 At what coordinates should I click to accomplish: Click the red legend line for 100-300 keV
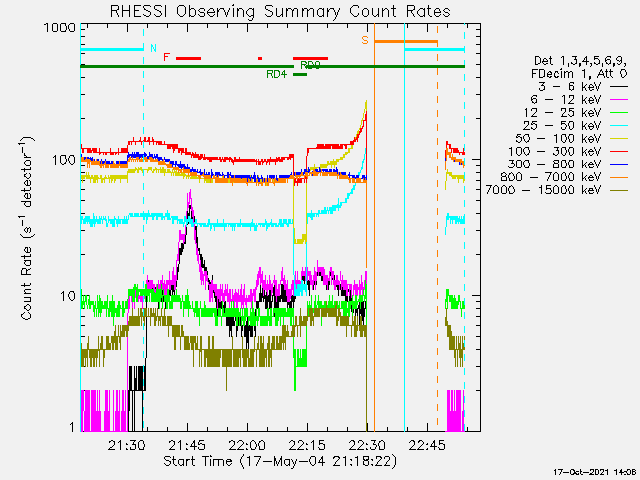click(619, 152)
